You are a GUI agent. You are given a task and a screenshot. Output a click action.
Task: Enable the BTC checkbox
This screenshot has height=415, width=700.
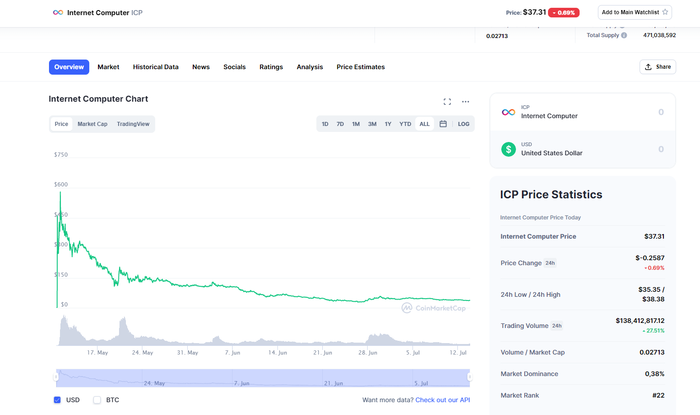97,400
